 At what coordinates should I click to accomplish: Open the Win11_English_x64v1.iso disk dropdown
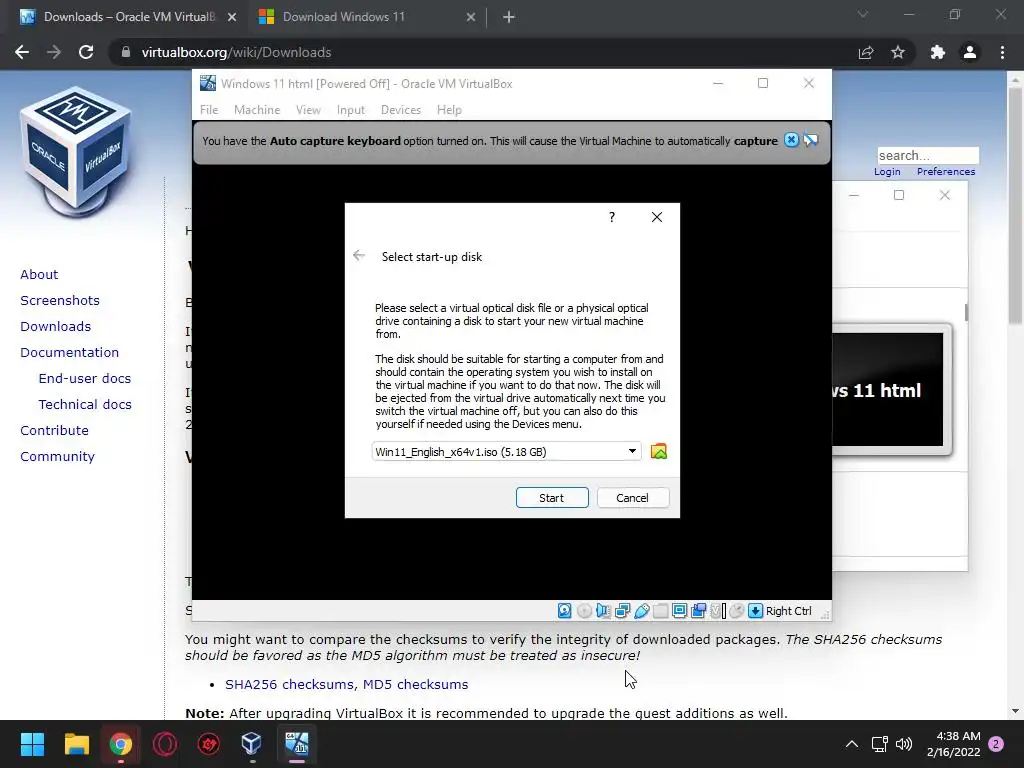[506, 451]
